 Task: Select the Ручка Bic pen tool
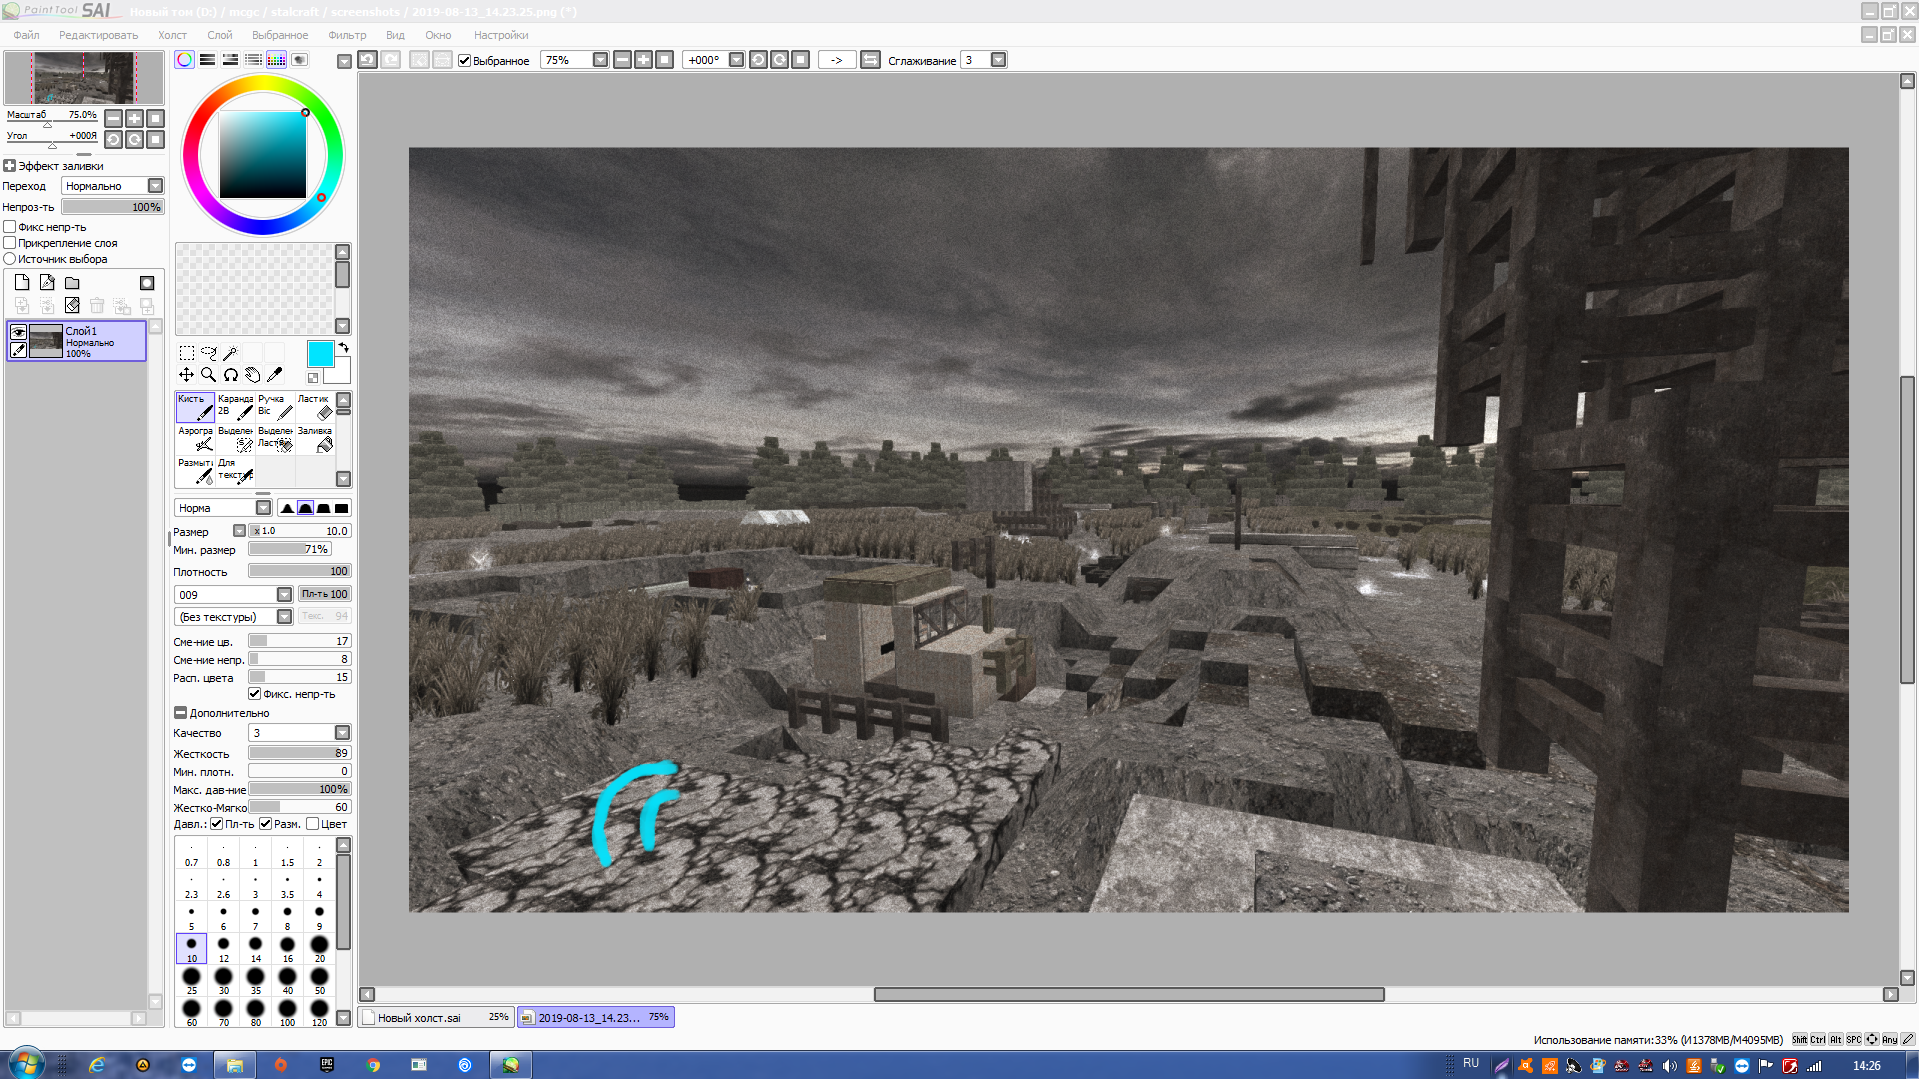pos(275,406)
